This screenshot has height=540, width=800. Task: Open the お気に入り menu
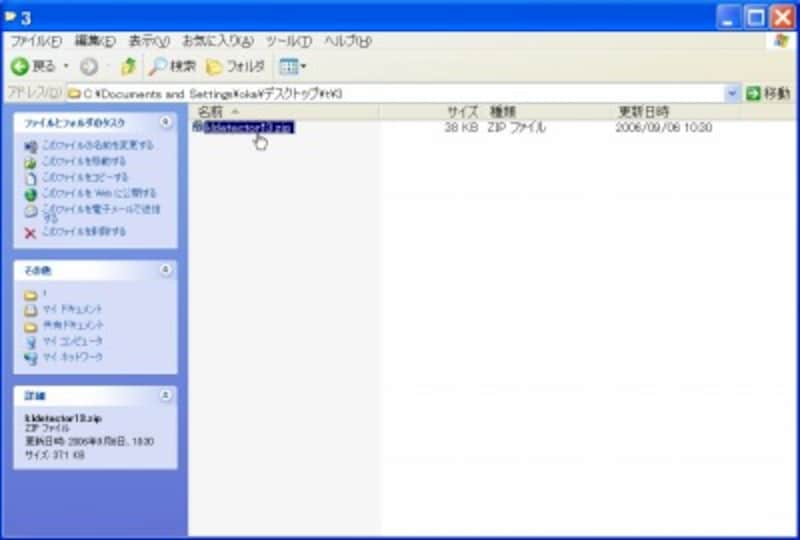tap(218, 41)
